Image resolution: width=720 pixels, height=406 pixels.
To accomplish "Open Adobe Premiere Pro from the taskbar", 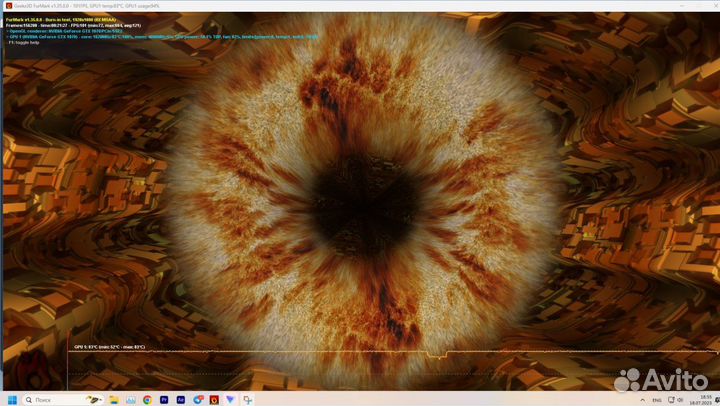I will point(164,399).
